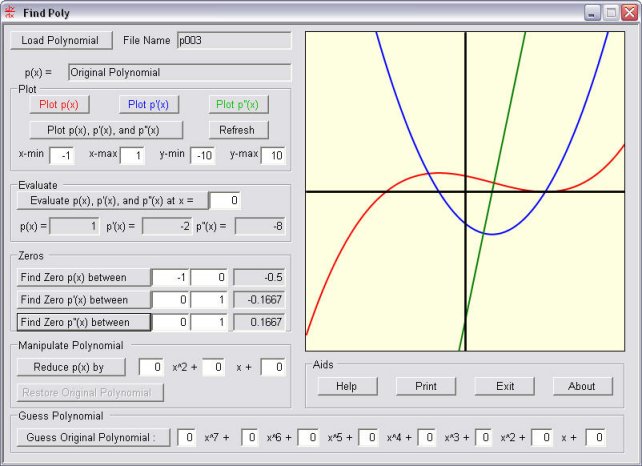Screen dimensions: 642x466
Task: Find Zero p"(x) between bounds
Action: [83, 322]
